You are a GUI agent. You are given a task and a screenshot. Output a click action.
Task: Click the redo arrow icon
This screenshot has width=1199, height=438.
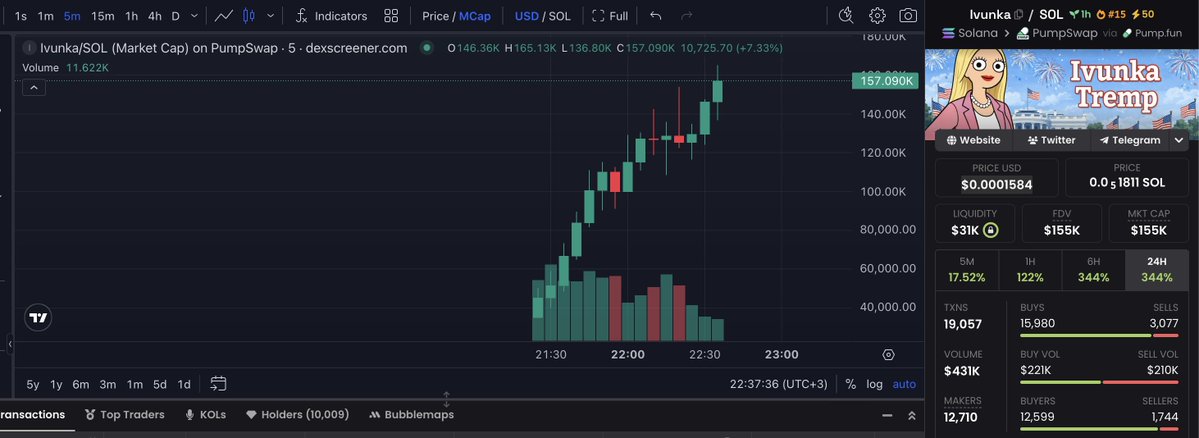click(x=686, y=15)
